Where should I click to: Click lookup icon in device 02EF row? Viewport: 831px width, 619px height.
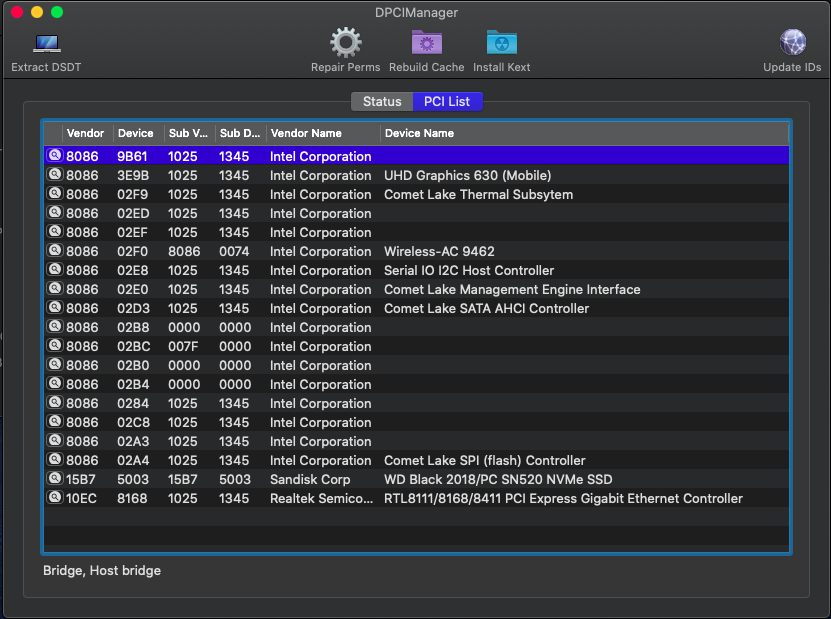click(55, 231)
